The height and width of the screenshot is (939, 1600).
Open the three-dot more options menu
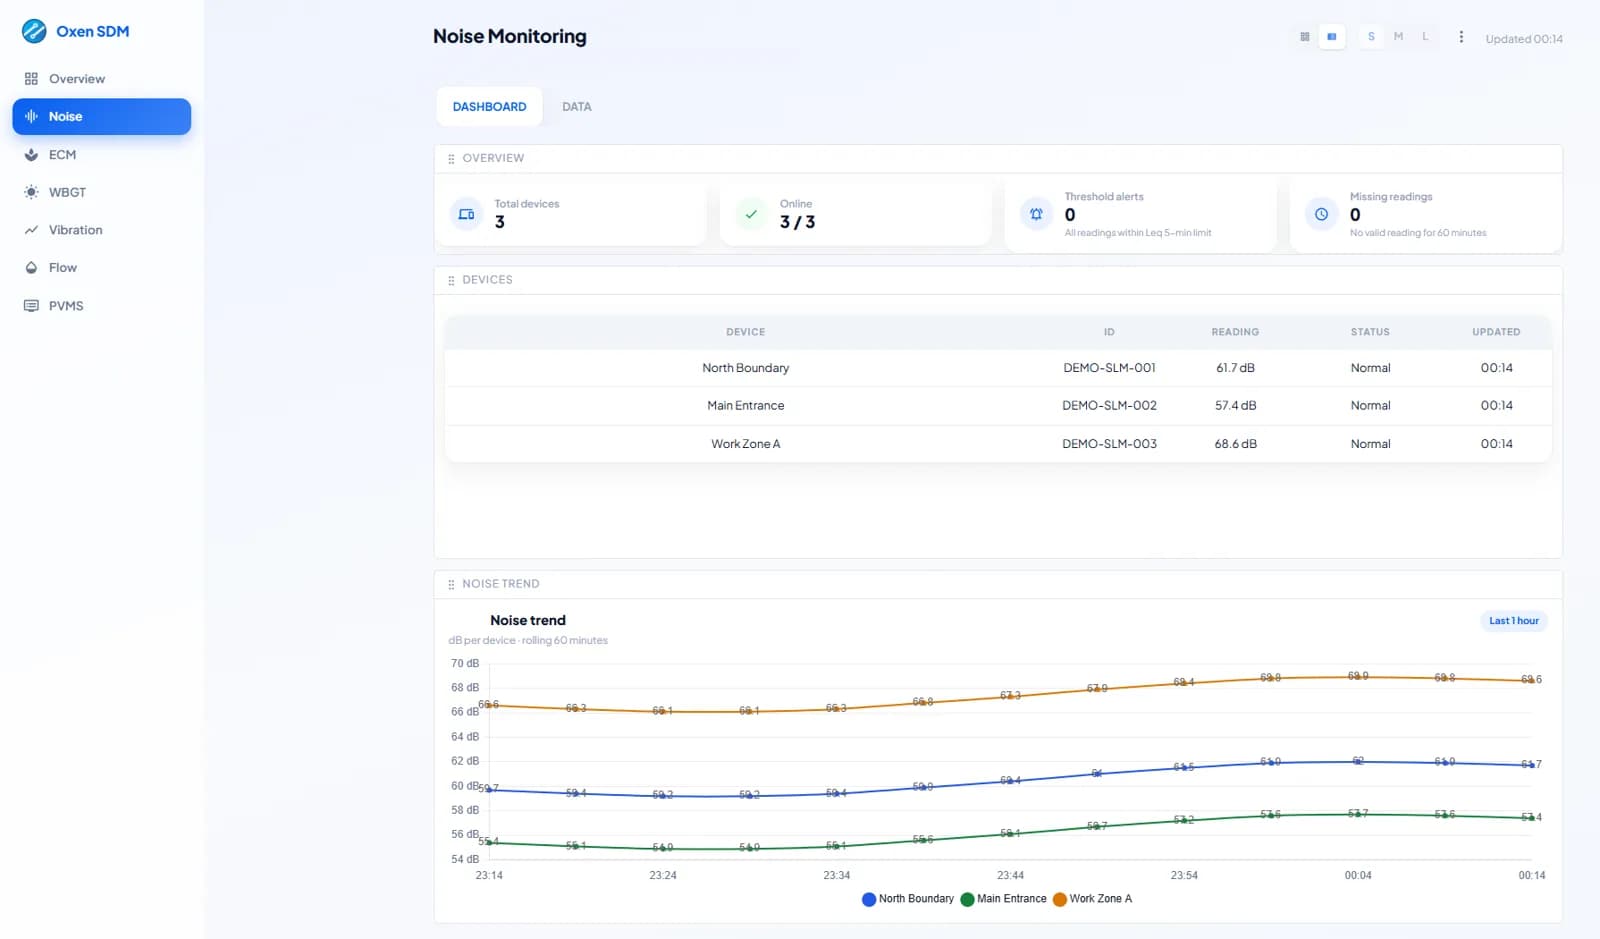coord(1461,37)
